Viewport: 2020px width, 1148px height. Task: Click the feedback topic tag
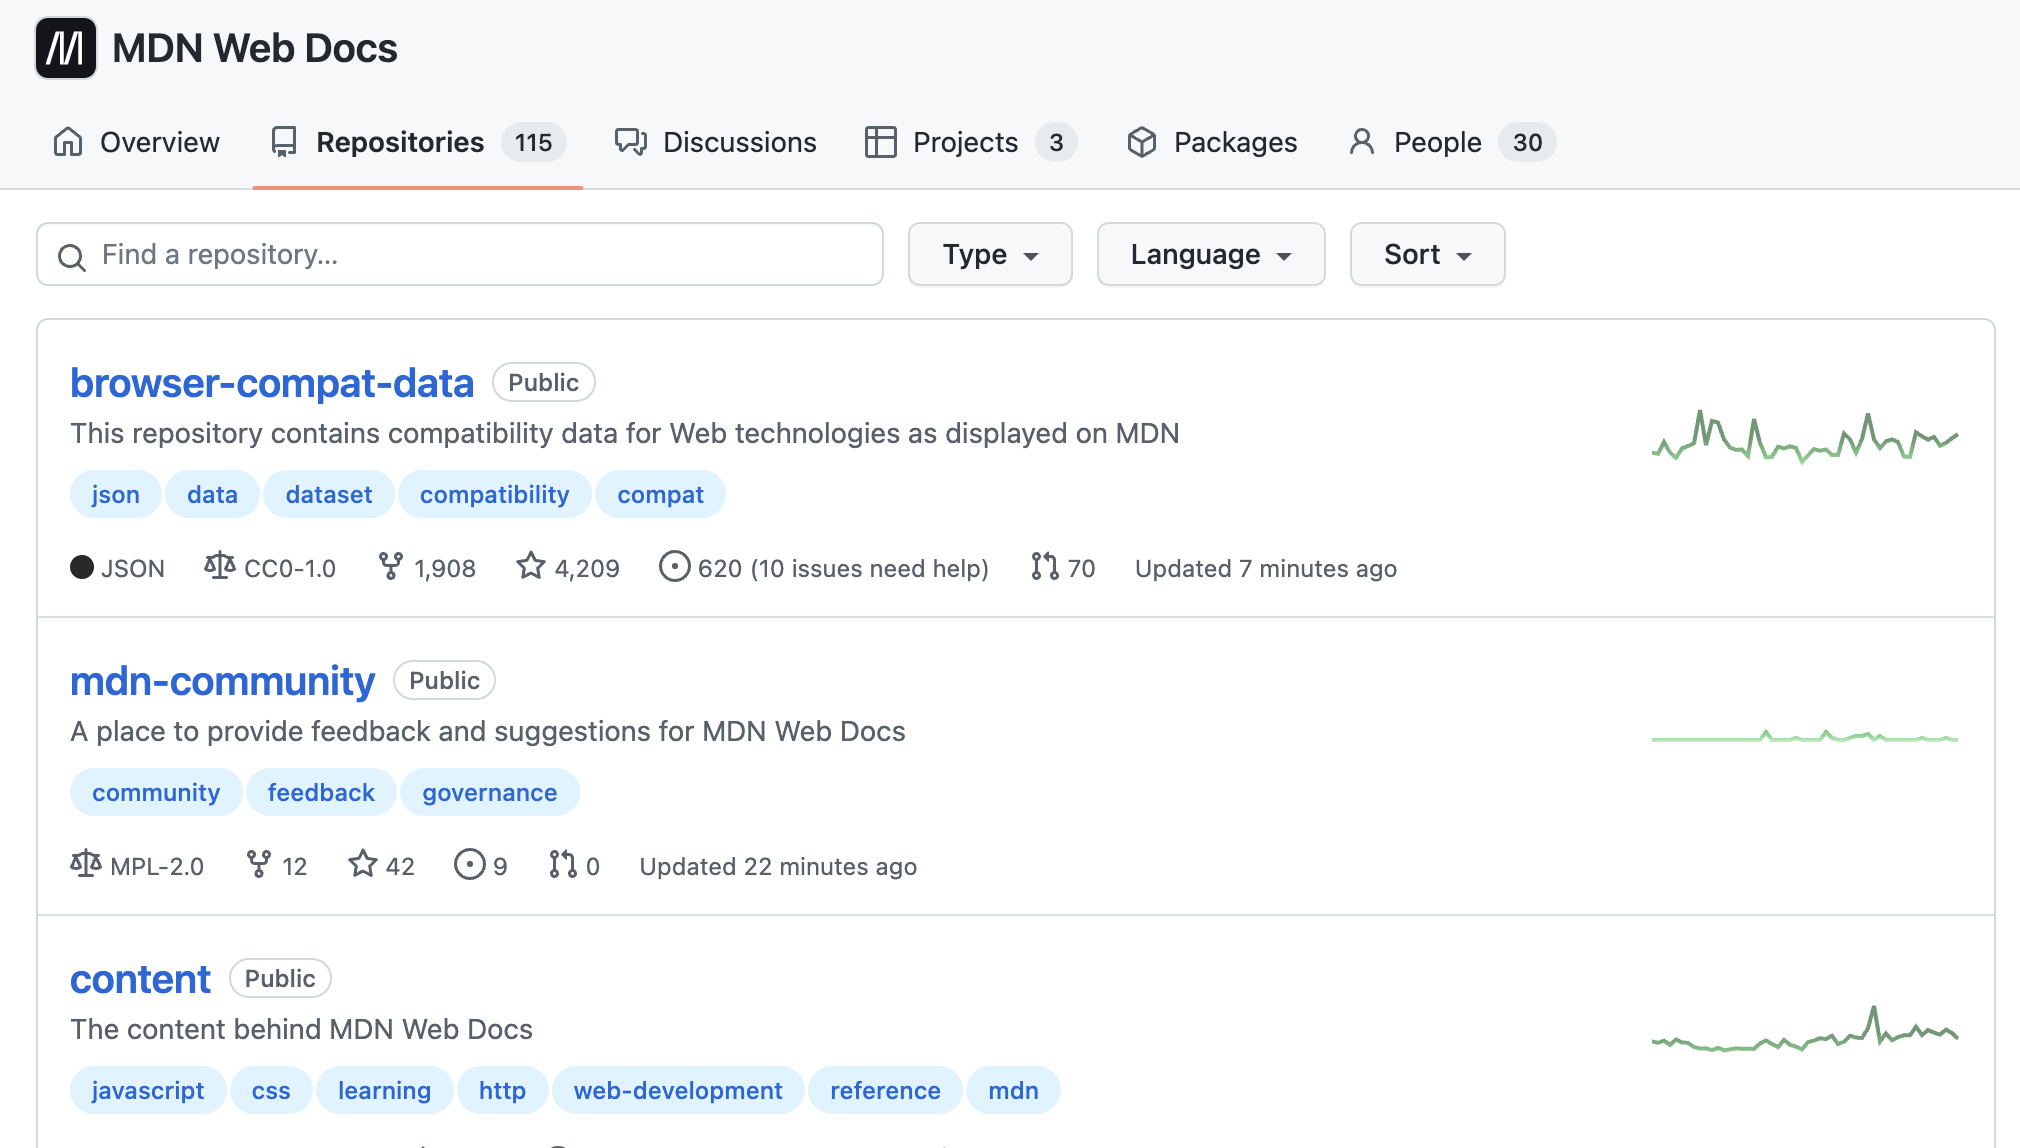[321, 792]
